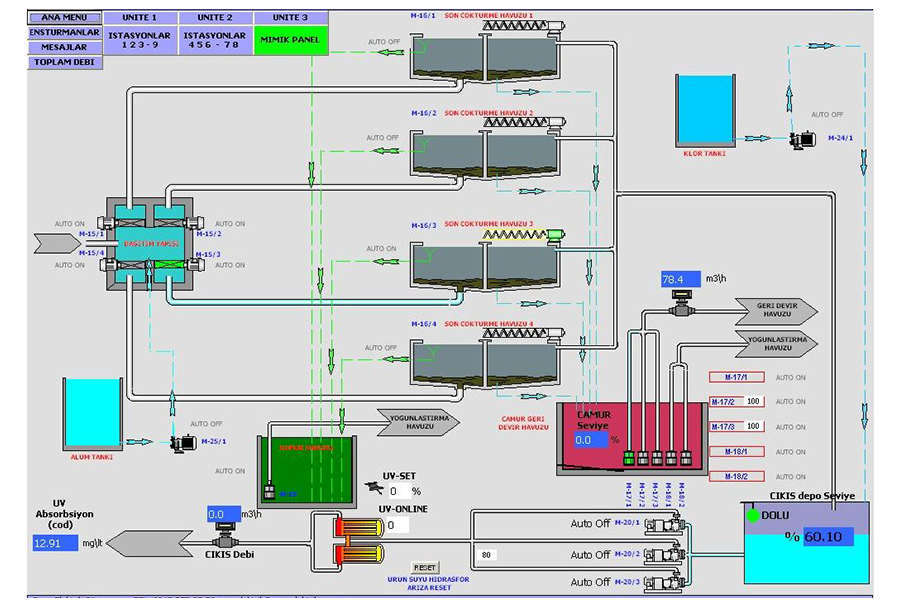
Task: Click the KLOR TANKI tank graphic
Action: [705, 110]
